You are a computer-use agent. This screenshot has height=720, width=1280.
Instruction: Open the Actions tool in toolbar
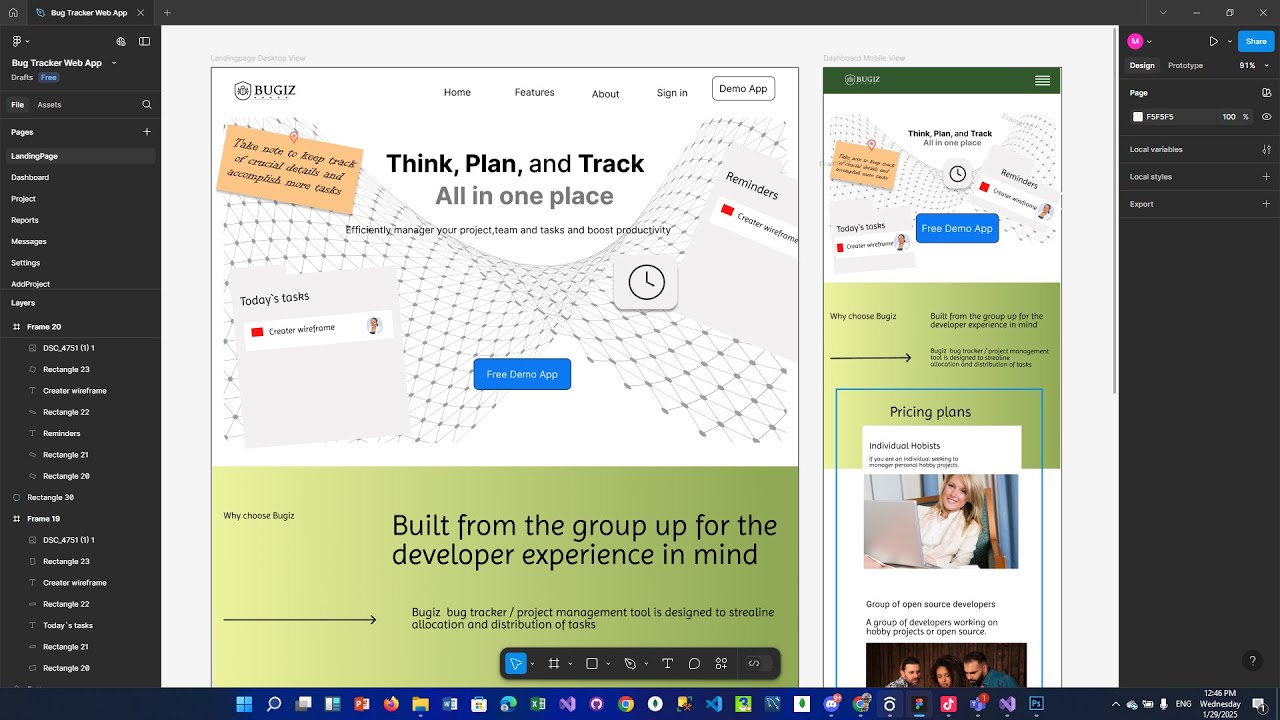click(x=721, y=664)
